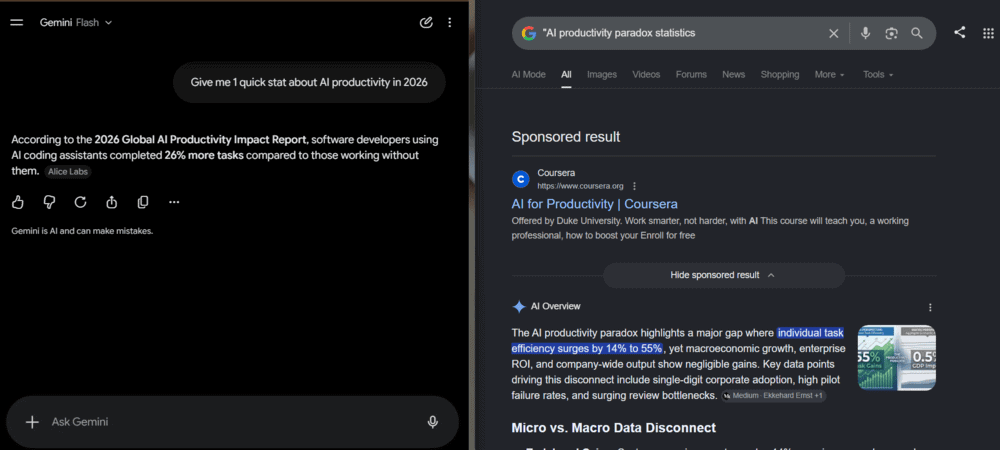Viewport: 1000px width, 450px height.
Task: Open the Gemini hamburger menu
Action: pyautogui.click(x=17, y=22)
